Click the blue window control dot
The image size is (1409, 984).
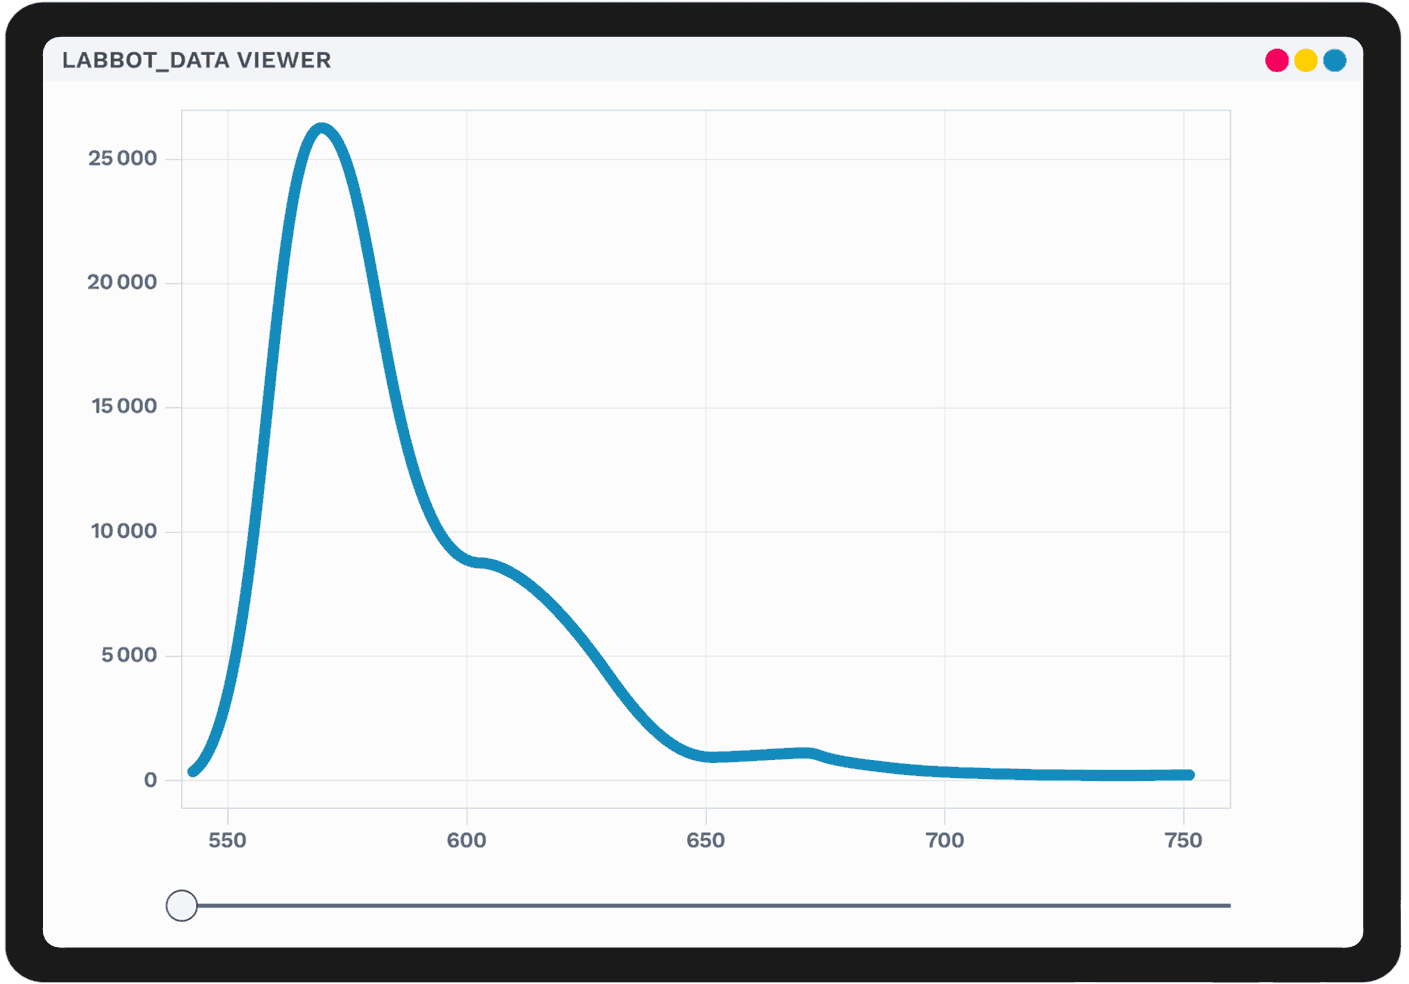pyautogui.click(x=1334, y=60)
